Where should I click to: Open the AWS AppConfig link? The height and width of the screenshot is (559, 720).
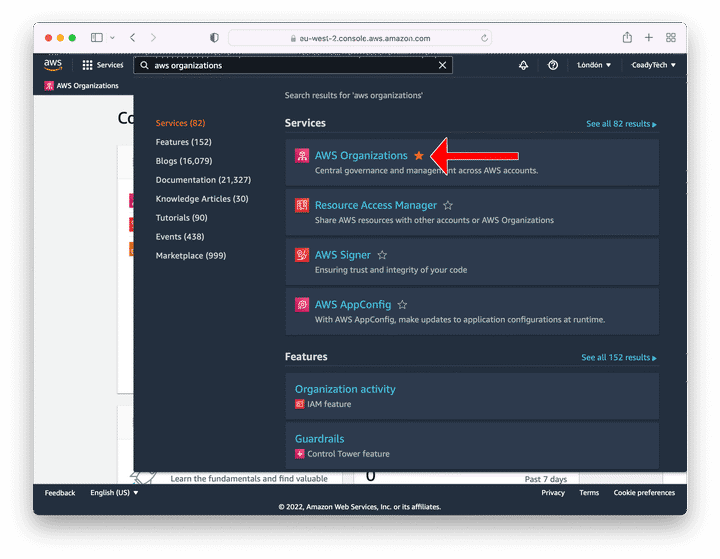(353, 305)
